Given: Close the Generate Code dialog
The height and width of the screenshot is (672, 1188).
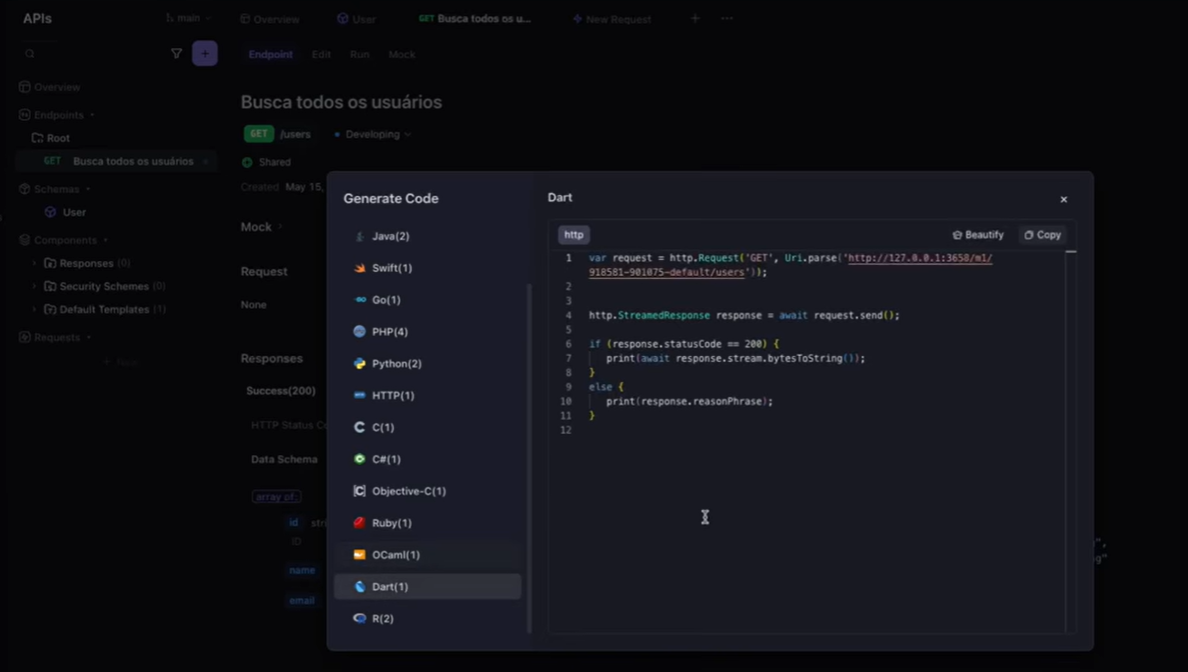Looking at the screenshot, I should (x=1063, y=200).
